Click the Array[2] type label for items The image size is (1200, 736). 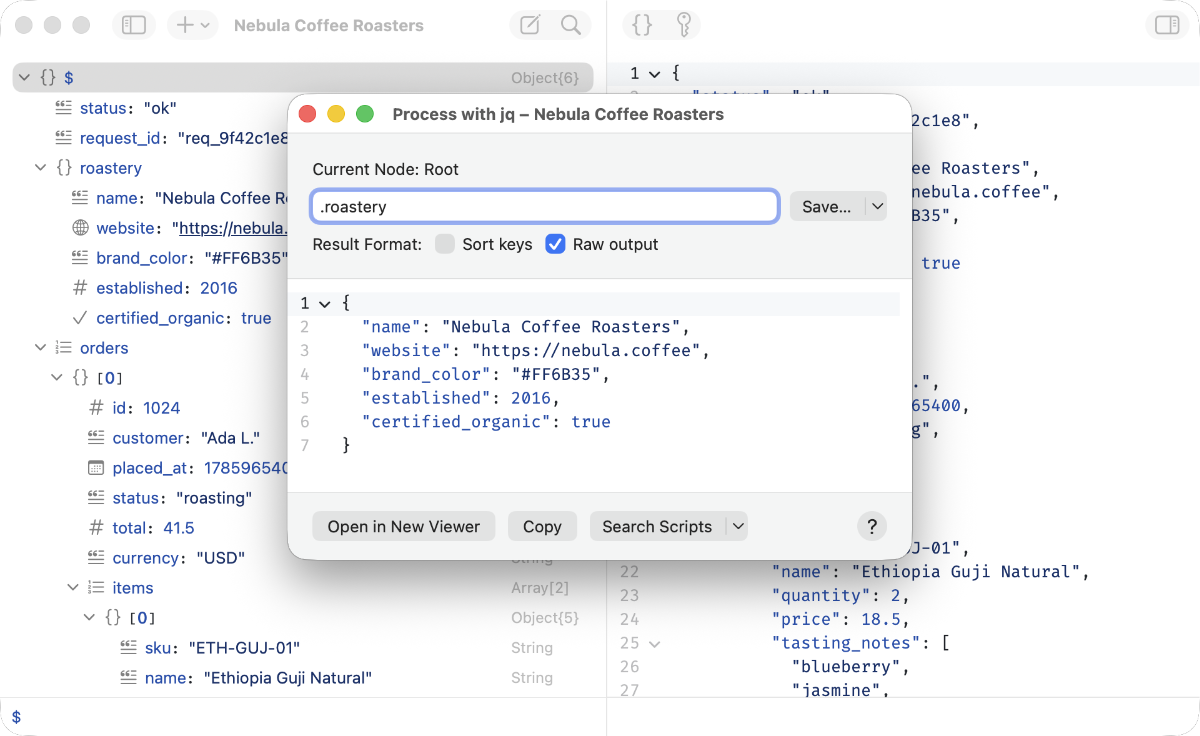coord(540,588)
